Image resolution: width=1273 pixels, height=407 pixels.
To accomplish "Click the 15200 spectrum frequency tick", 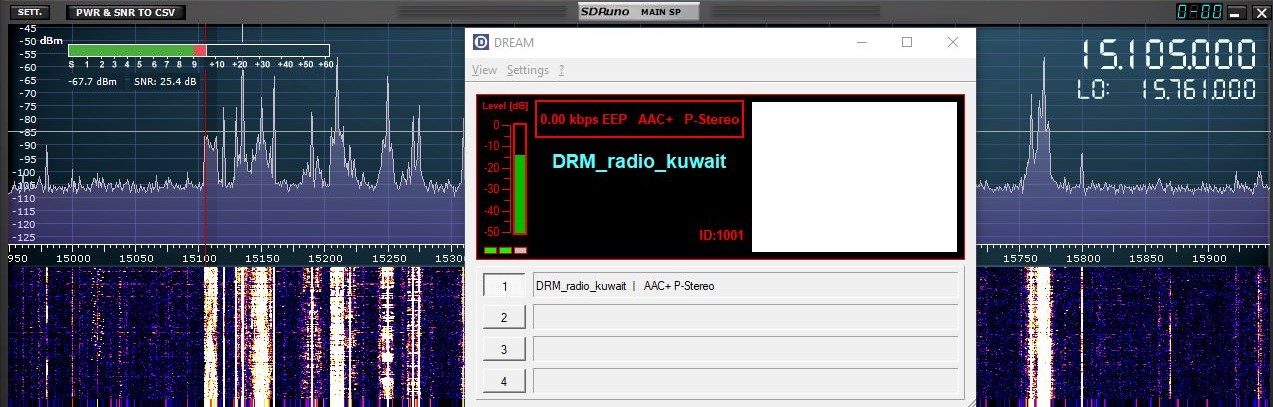I will click(327, 258).
